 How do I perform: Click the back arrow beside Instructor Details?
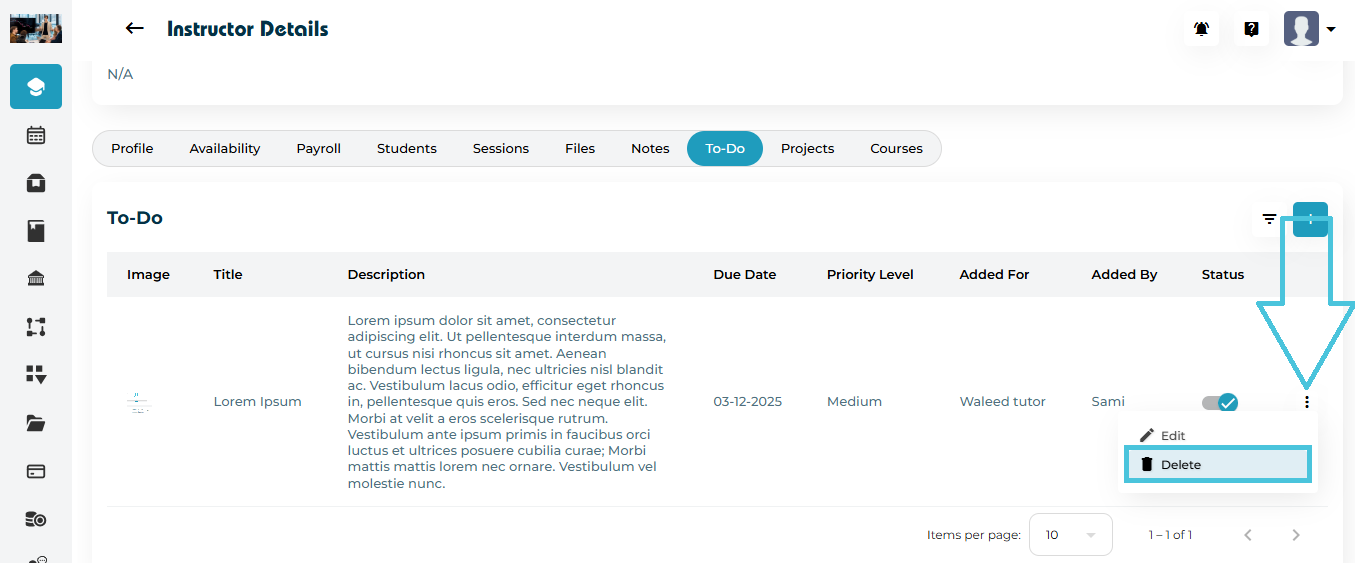(x=135, y=29)
